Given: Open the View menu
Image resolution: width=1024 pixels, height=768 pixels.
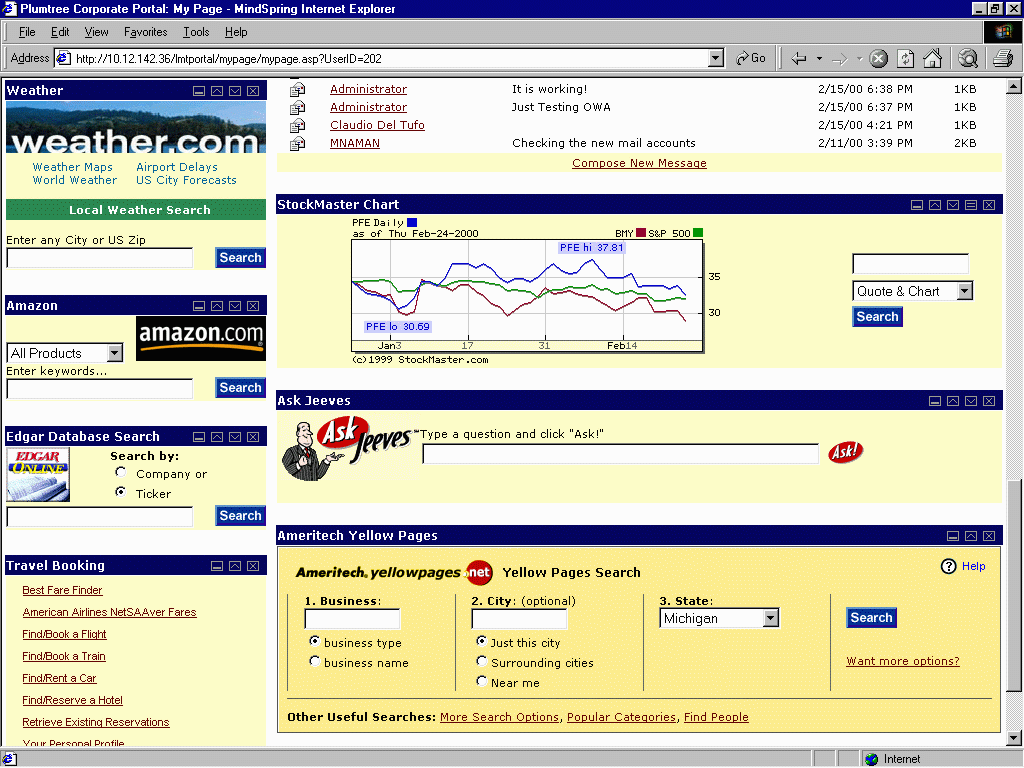Looking at the screenshot, I should (97, 32).
